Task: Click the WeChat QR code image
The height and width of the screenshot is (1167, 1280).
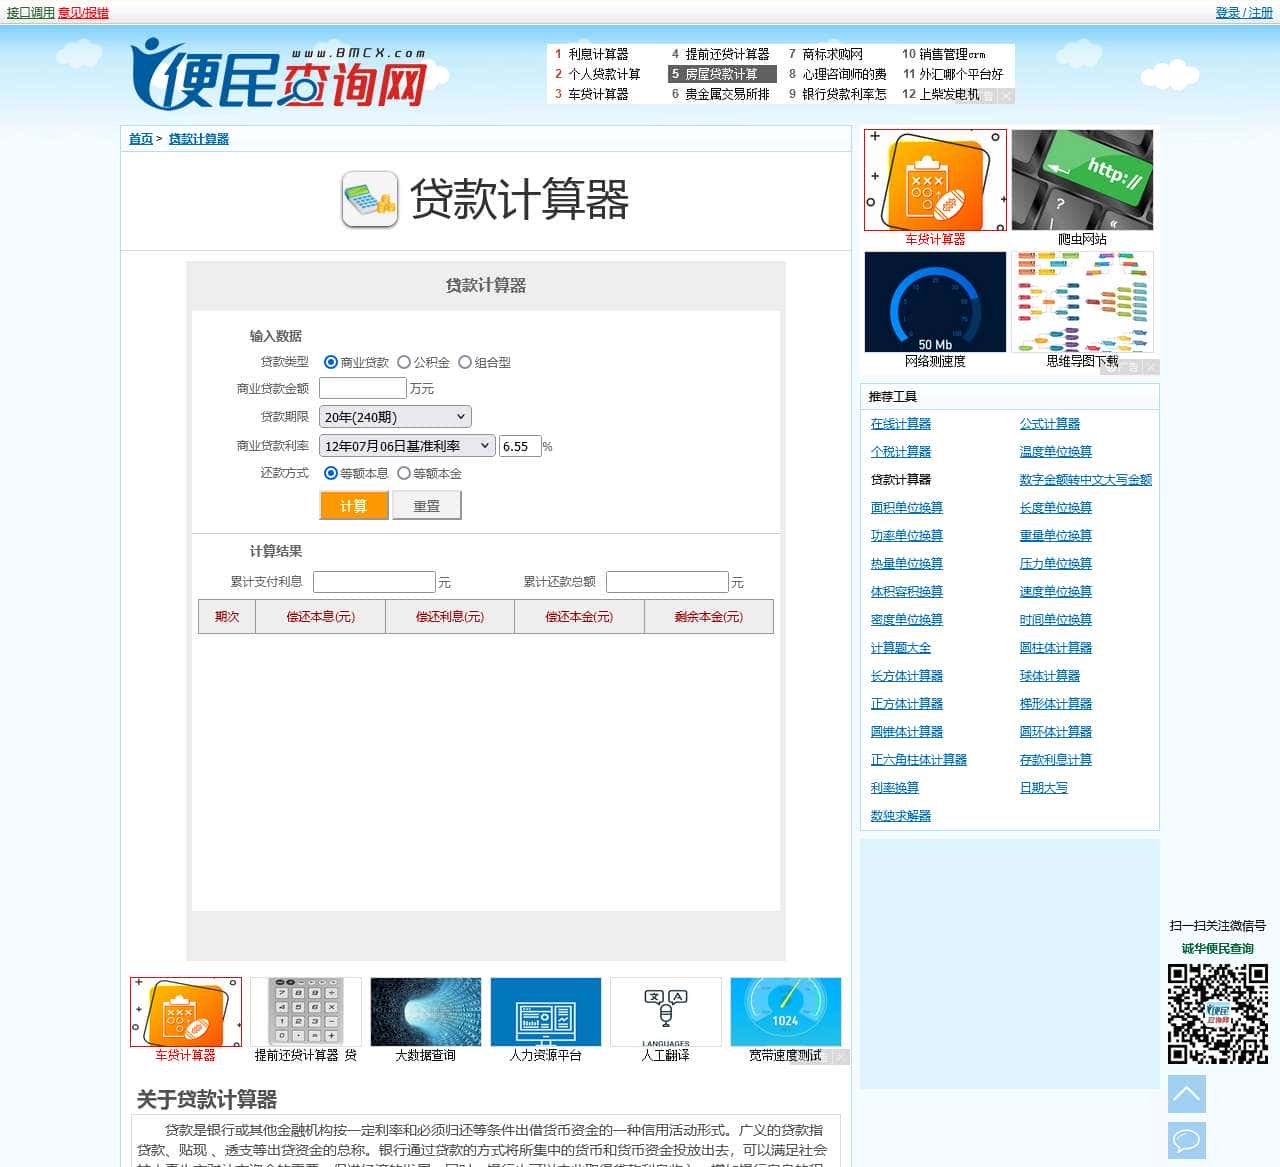Action: 1217,1013
